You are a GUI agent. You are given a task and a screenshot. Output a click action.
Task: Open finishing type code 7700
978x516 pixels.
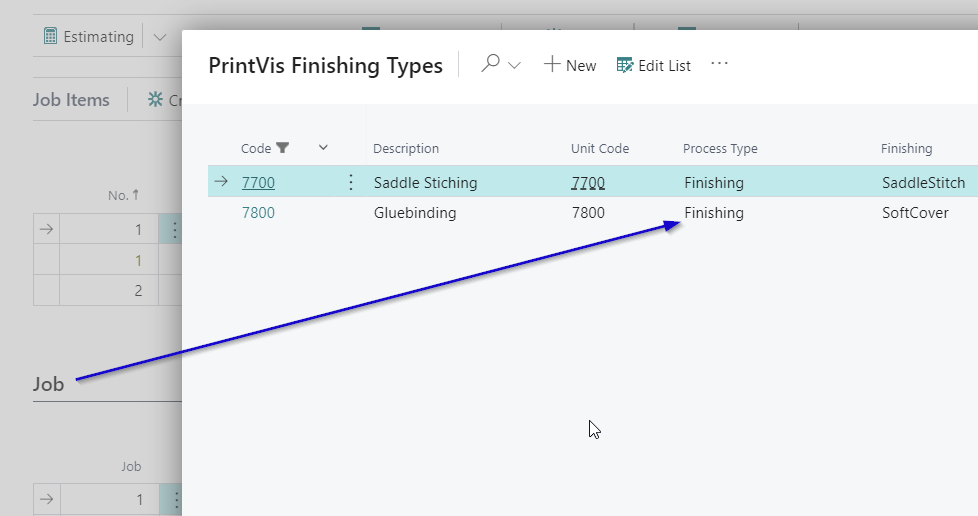coord(258,182)
